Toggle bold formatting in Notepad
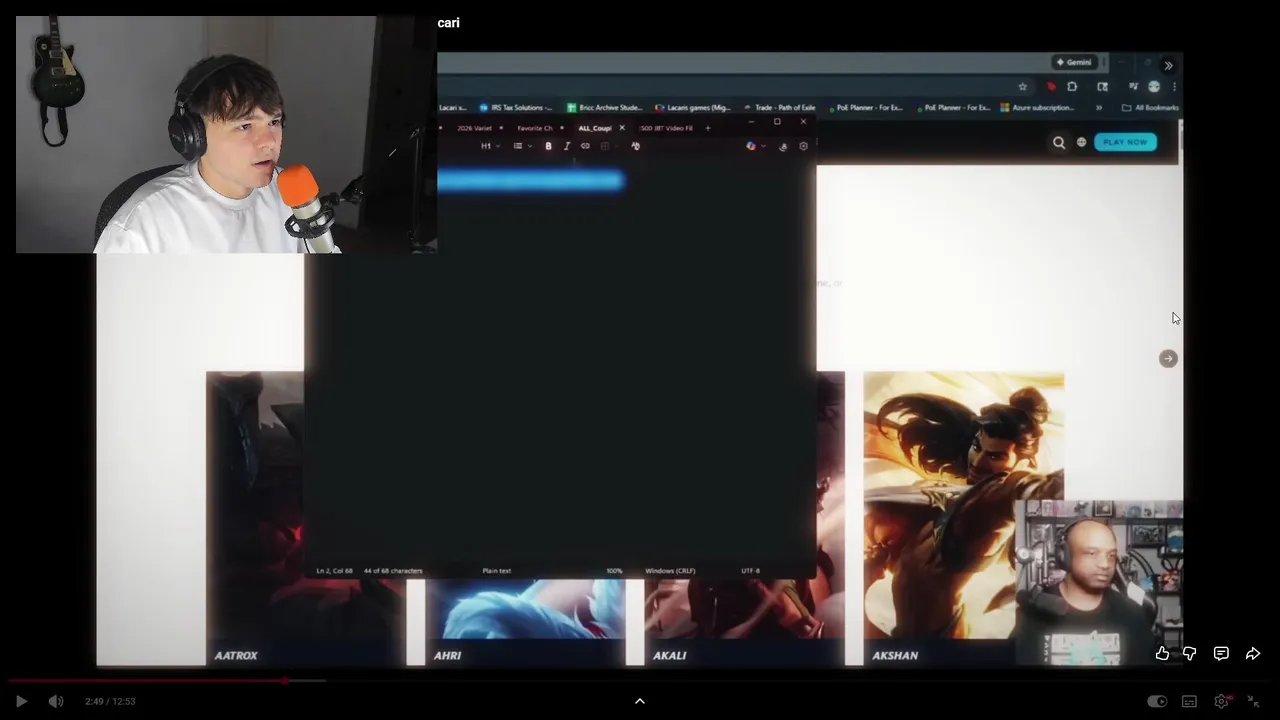The image size is (1280, 720). pos(548,146)
